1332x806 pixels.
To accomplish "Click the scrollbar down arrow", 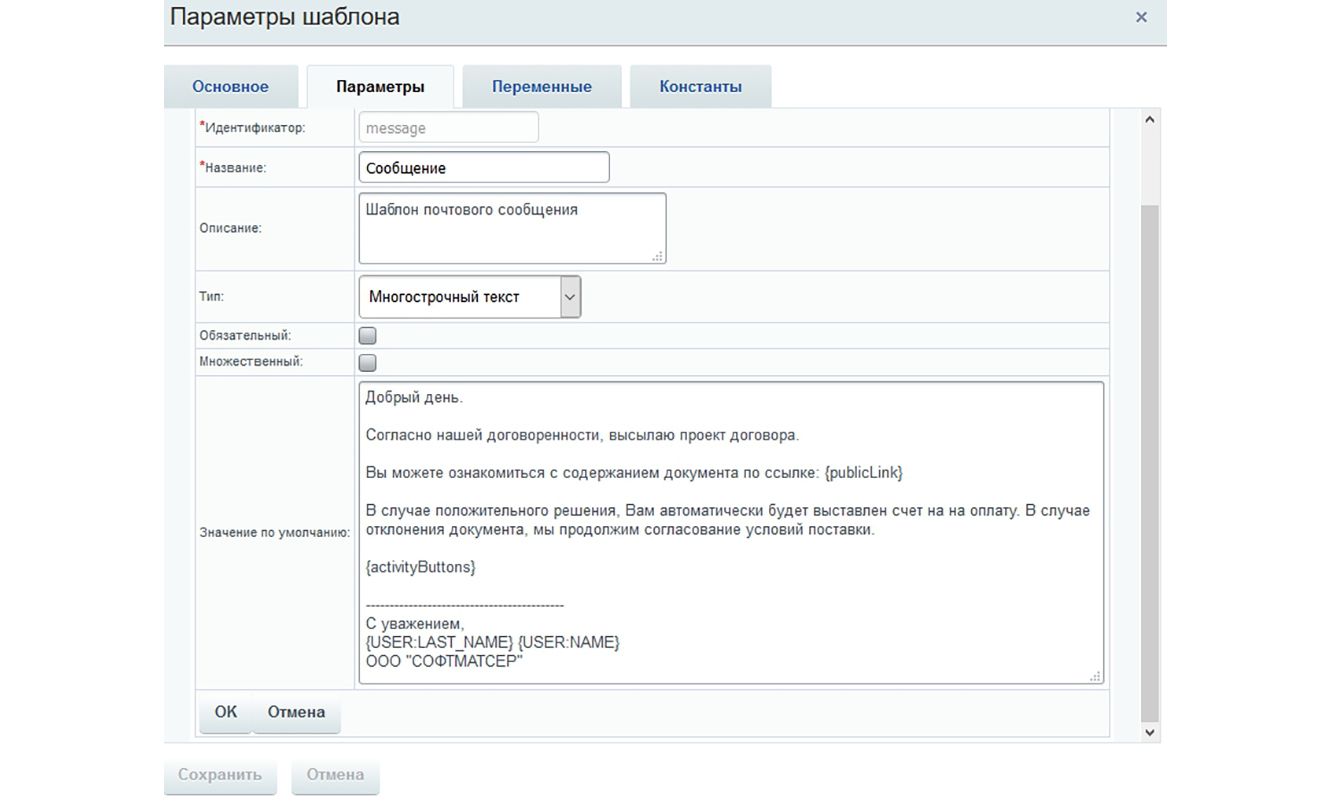I will click(1149, 732).
